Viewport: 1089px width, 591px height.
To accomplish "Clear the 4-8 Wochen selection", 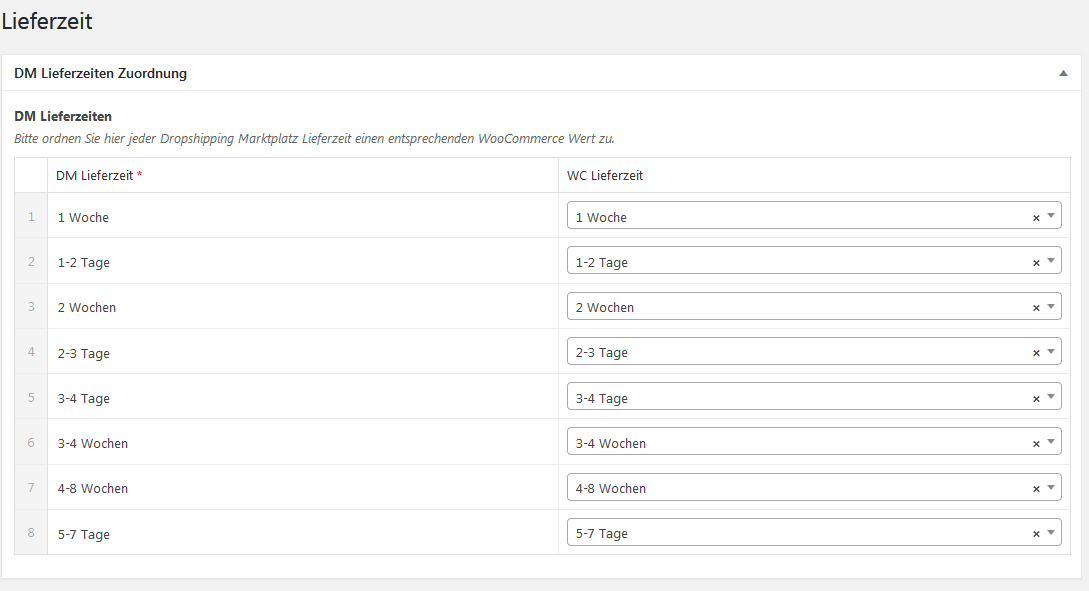I will point(1036,490).
